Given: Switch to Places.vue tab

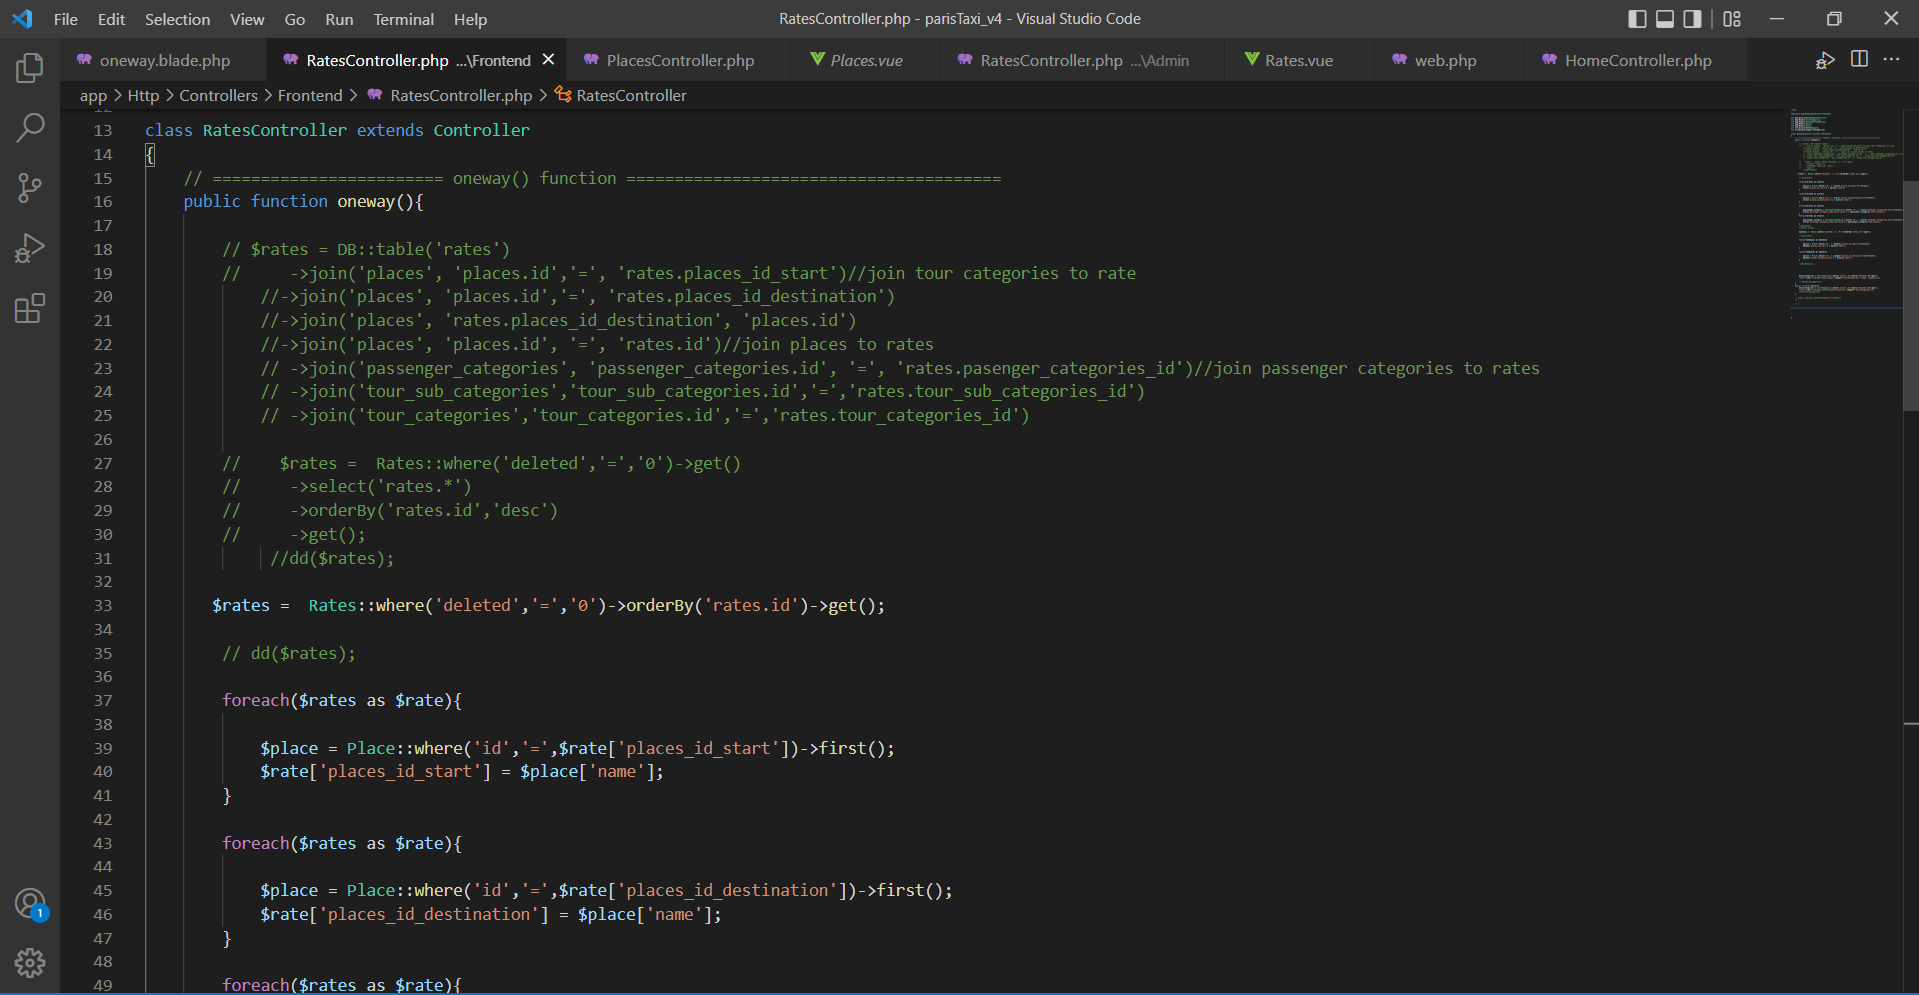Looking at the screenshot, I should point(866,60).
